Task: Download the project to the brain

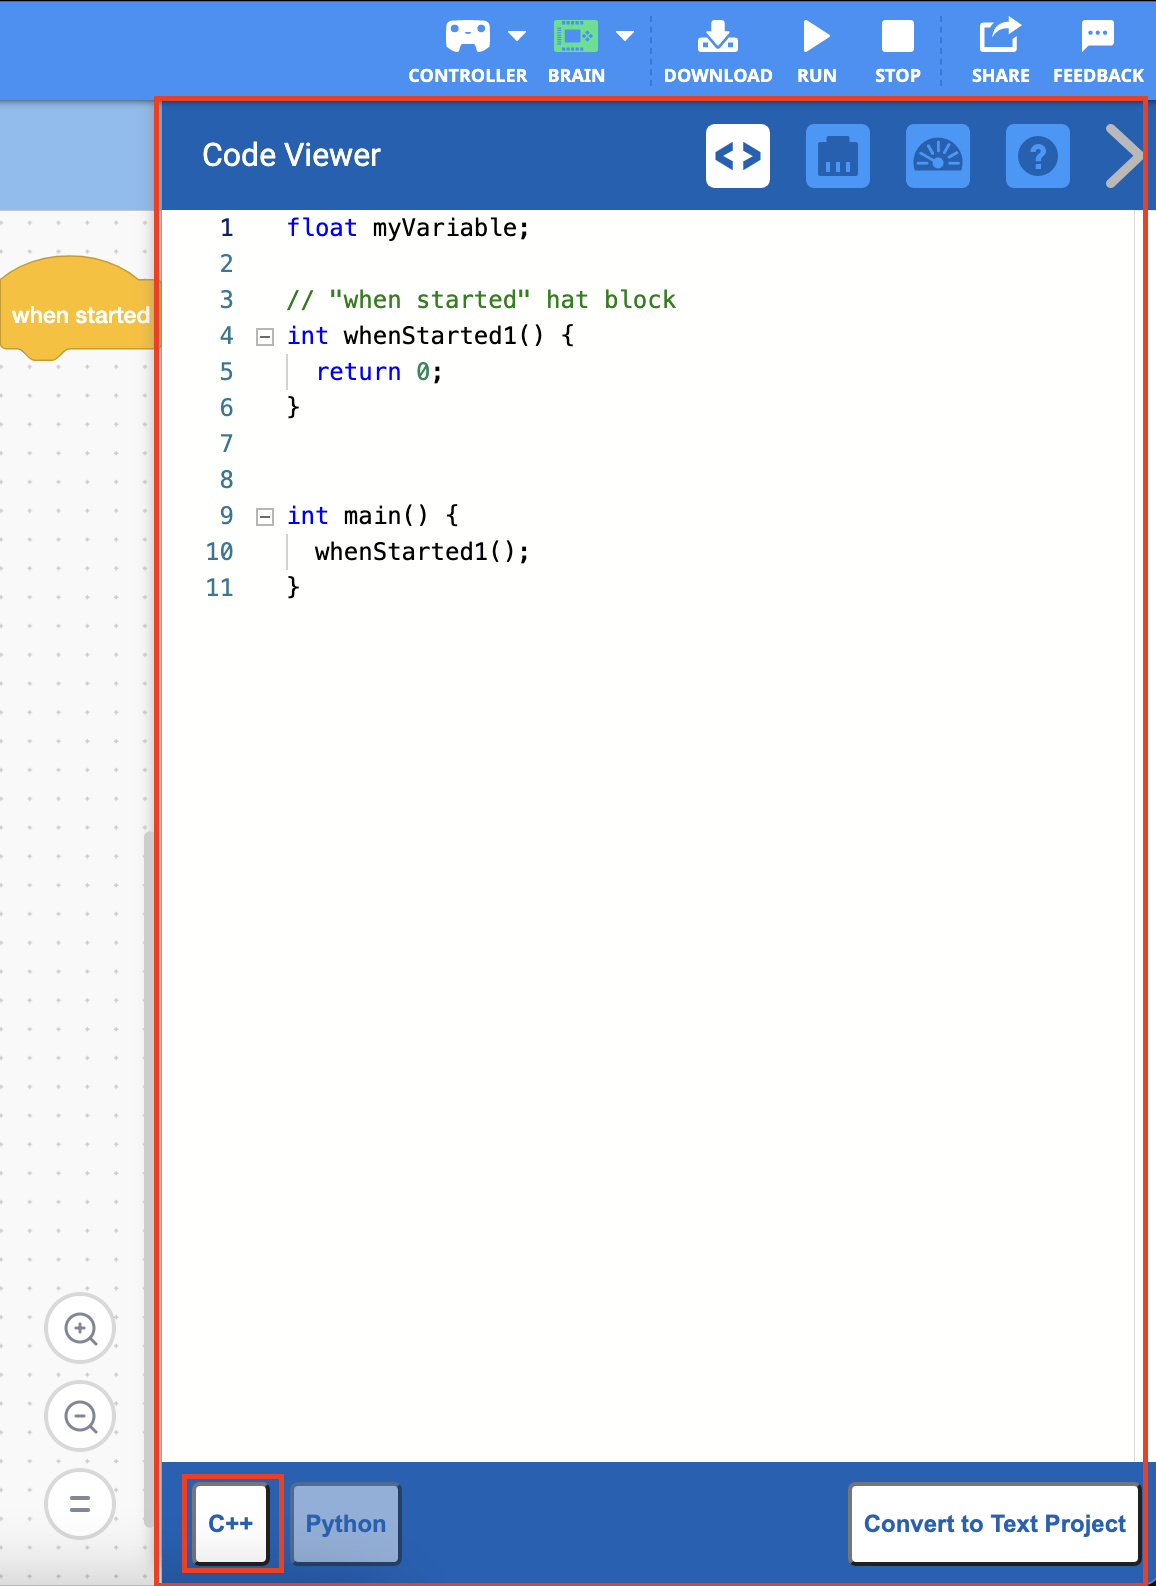Action: tap(717, 51)
